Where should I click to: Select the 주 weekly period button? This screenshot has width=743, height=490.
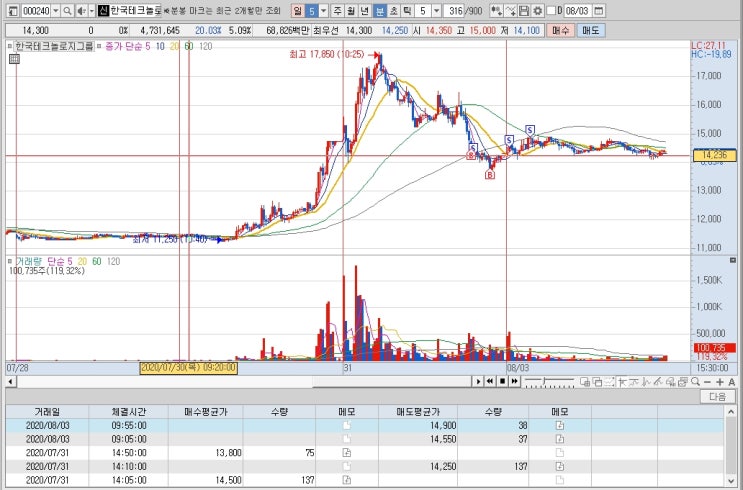(337, 10)
